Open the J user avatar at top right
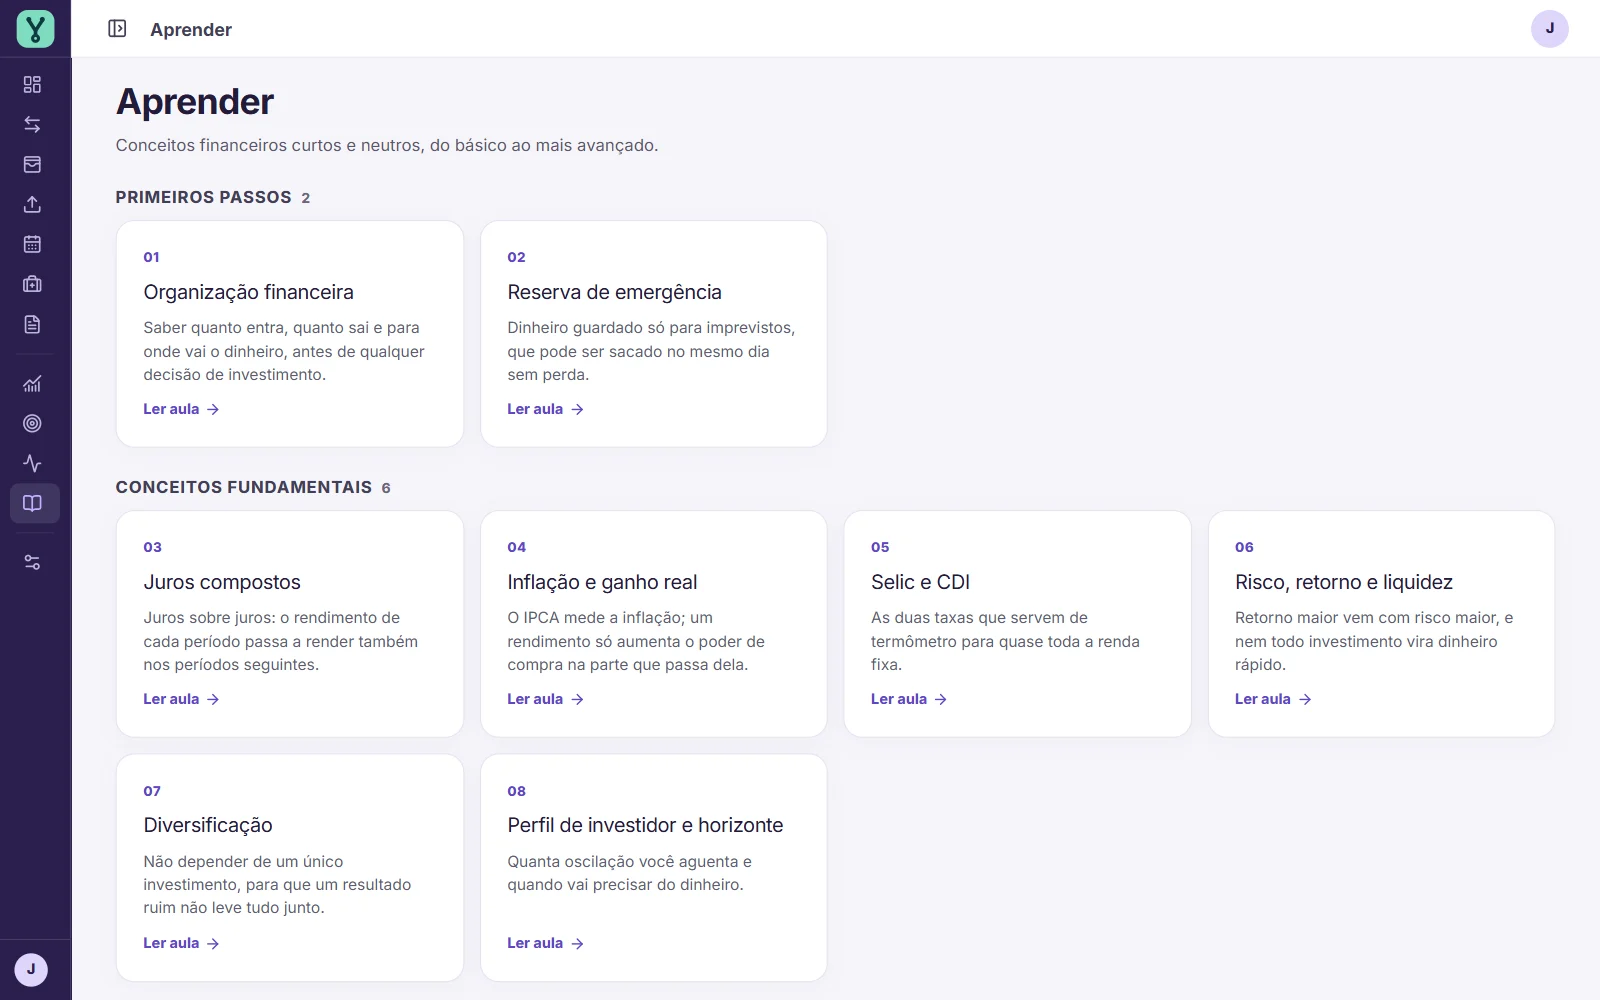Viewport: 1600px width, 1000px height. [1549, 28]
